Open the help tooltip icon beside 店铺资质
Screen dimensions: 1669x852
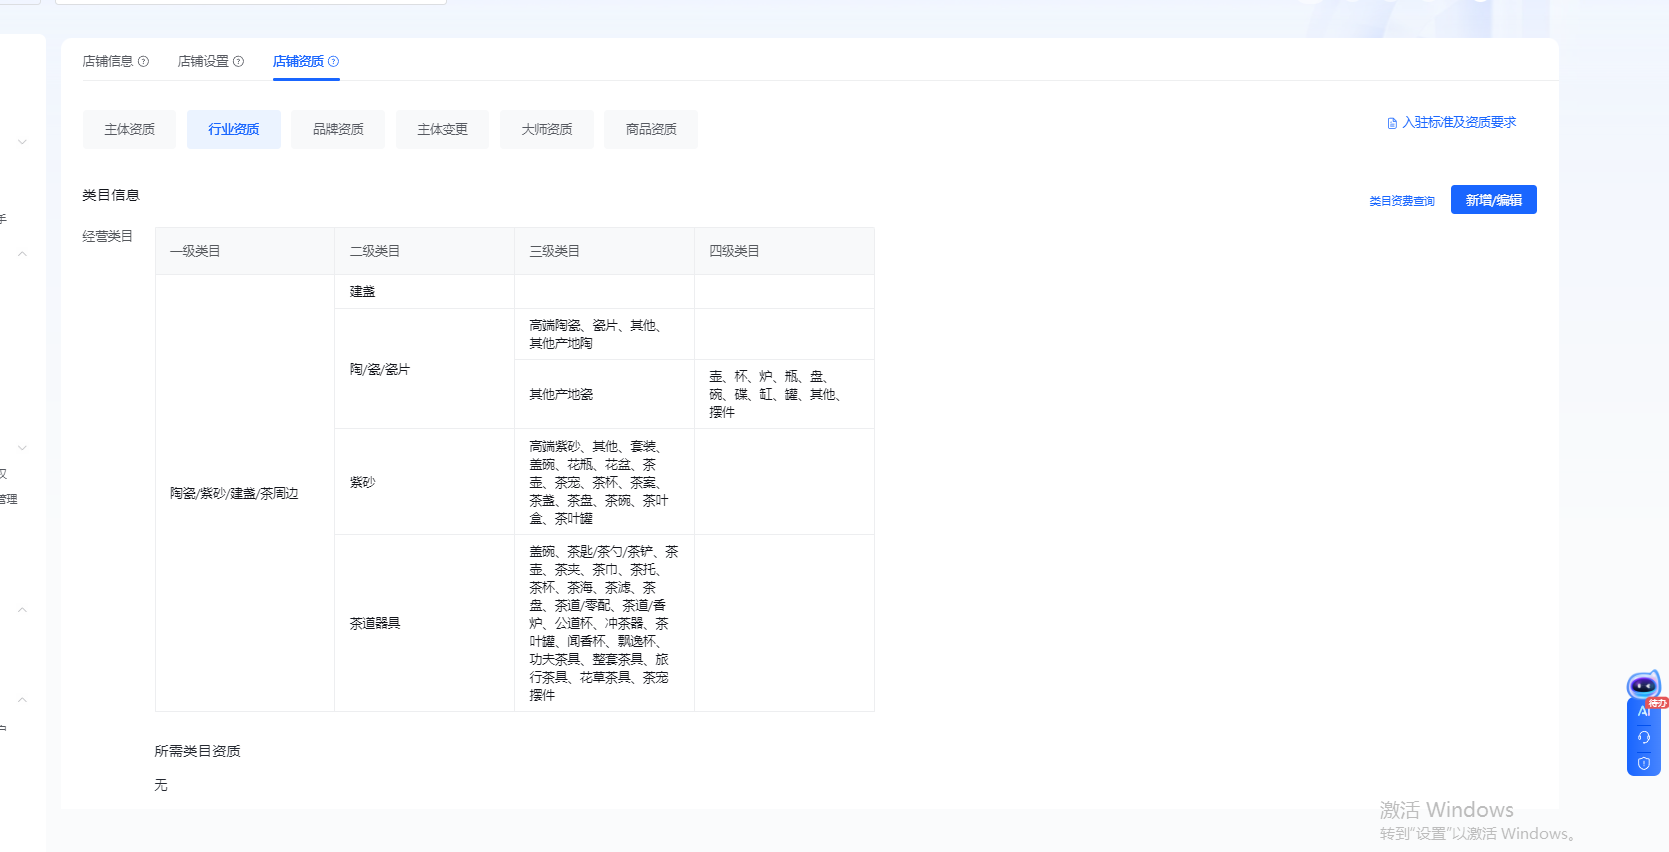pos(334,62)
